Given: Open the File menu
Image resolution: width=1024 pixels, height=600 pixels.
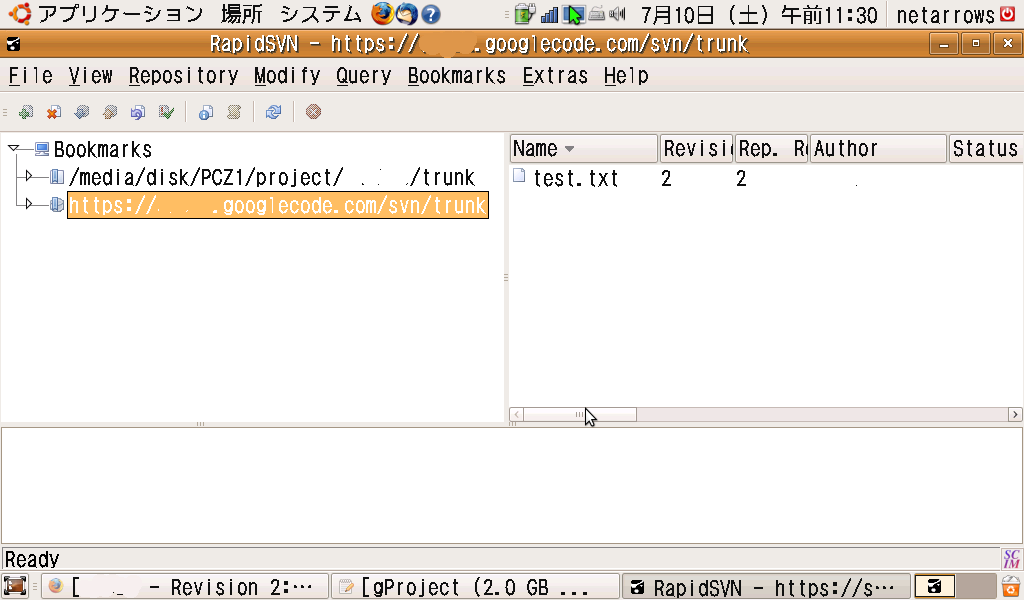Looking at the screenshot, I should [x=31, y=76].
